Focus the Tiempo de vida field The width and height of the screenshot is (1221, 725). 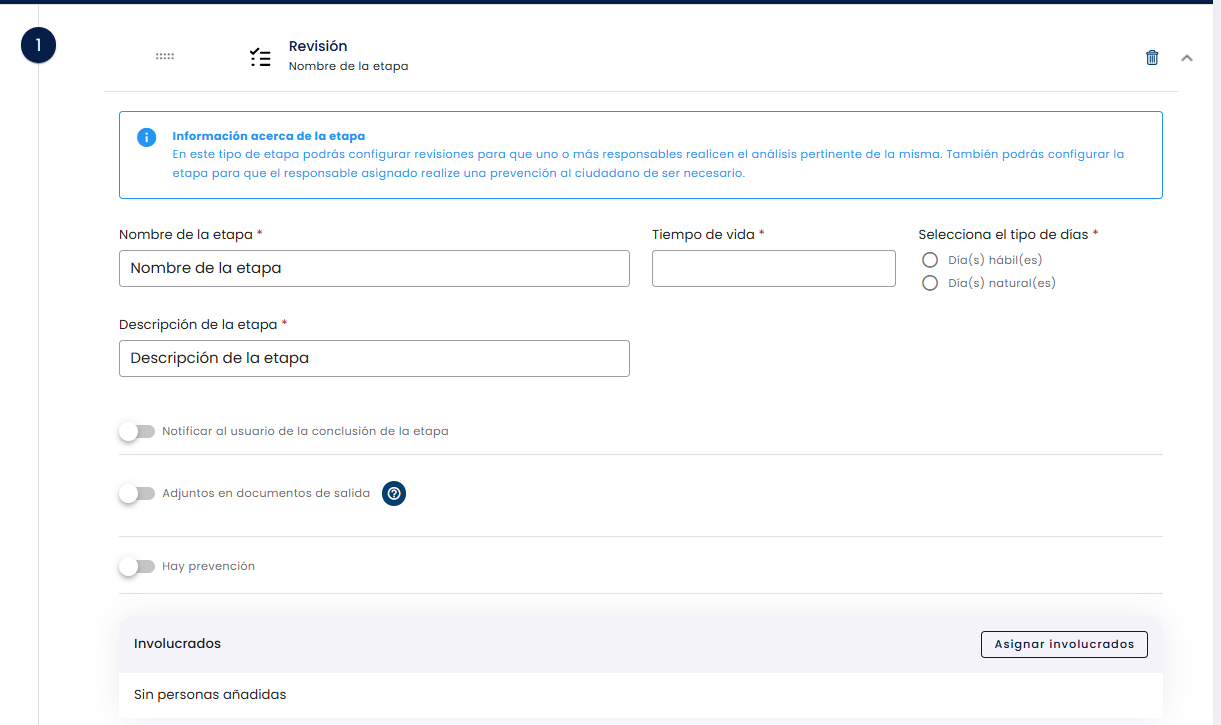tap(774, 268)
